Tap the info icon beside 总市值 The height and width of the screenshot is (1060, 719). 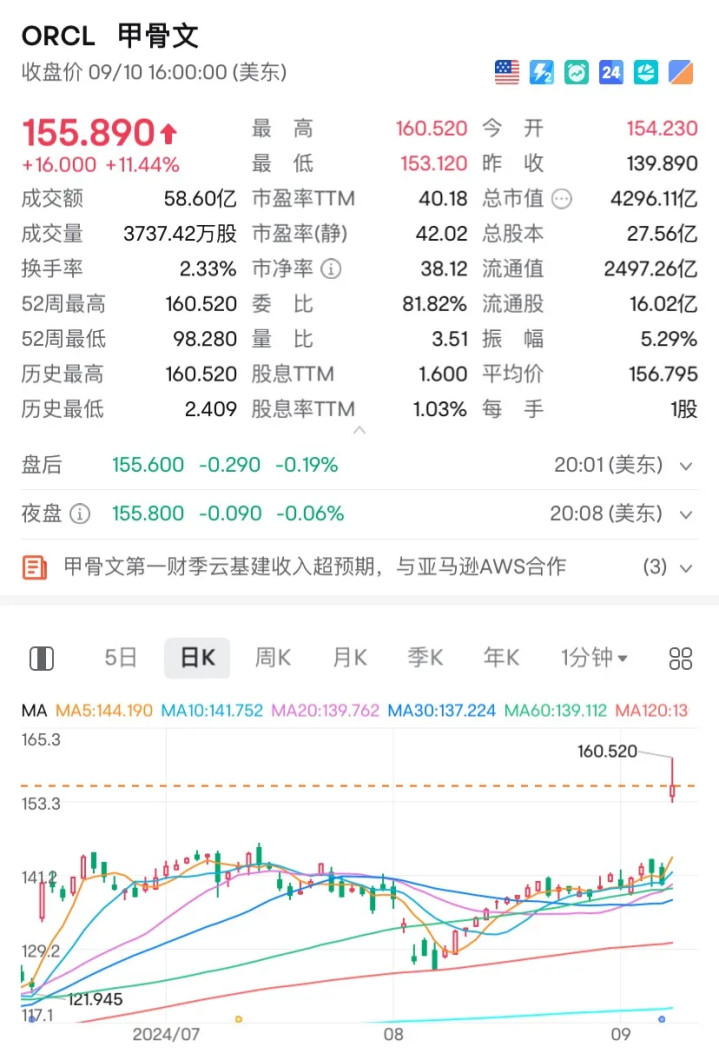pyautogui.click(x=562, y=199)
